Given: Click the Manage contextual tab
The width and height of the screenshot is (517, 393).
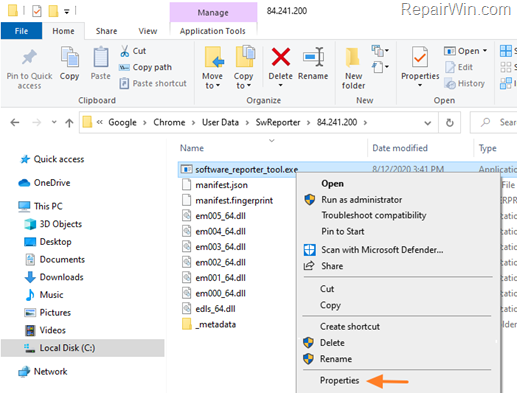Looking at the screenshot, I should point(213,13).
